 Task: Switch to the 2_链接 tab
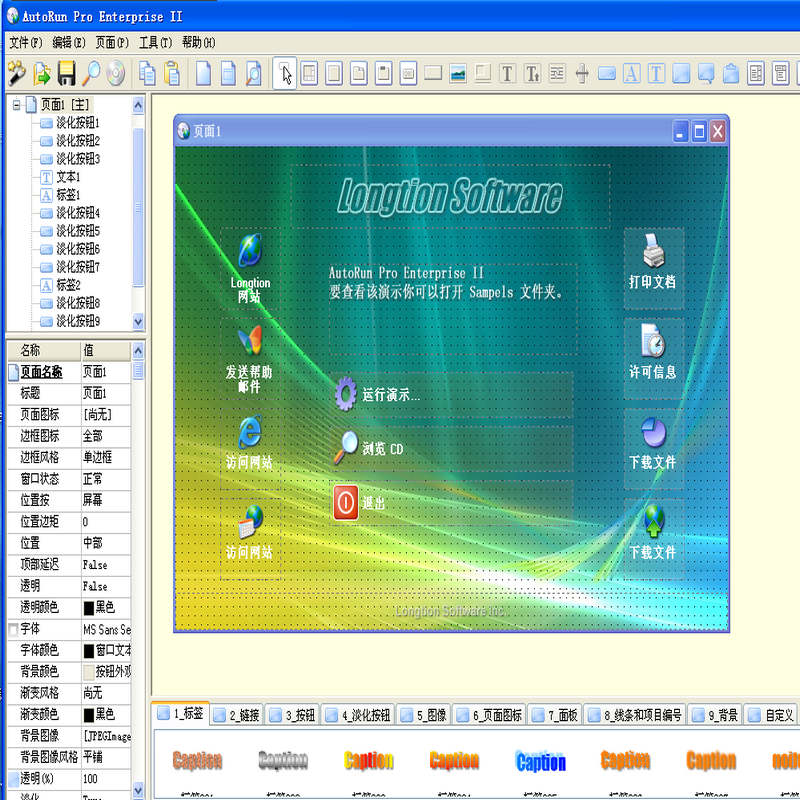coord(237,715)
